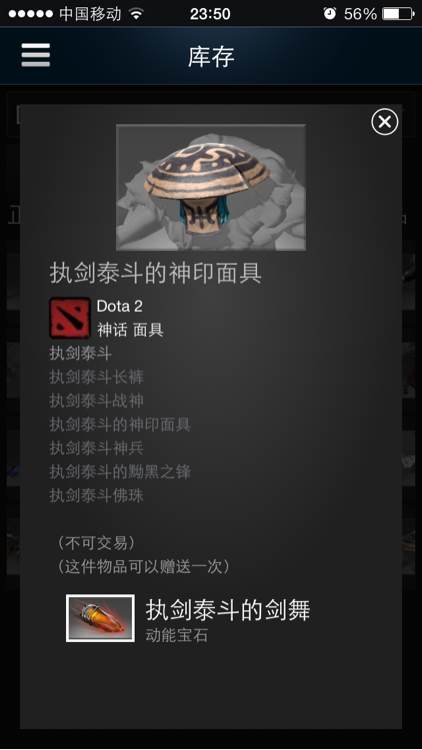Tap the mushroom-shaped mask item image
This screenshot has height=750, width=422.
coord(211,187)
